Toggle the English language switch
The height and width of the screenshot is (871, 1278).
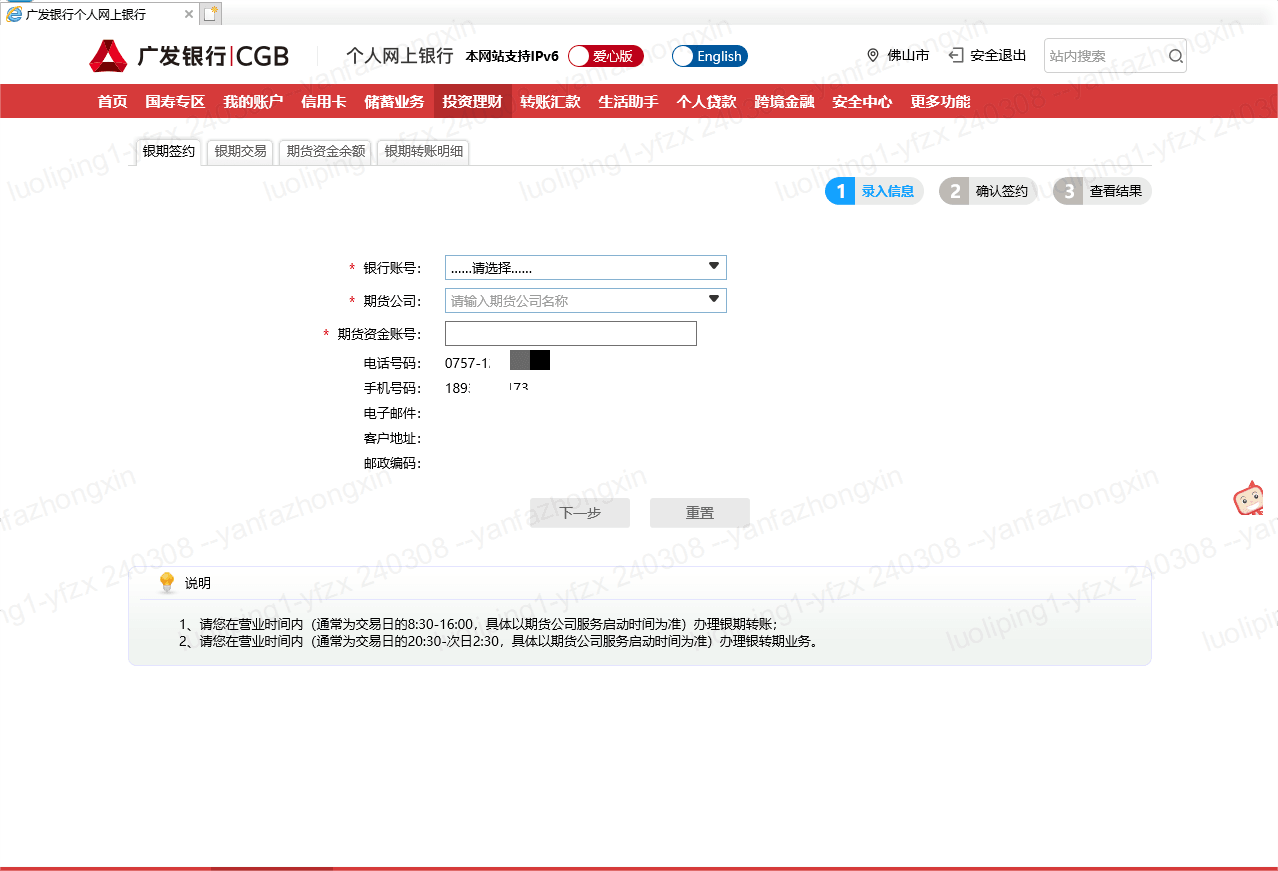tap(709, 56)
